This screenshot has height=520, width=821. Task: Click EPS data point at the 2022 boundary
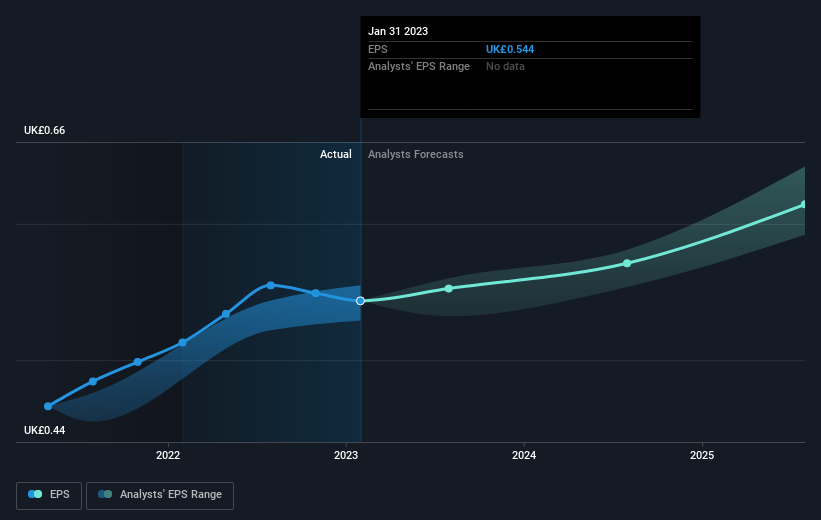tap(183, 342)
